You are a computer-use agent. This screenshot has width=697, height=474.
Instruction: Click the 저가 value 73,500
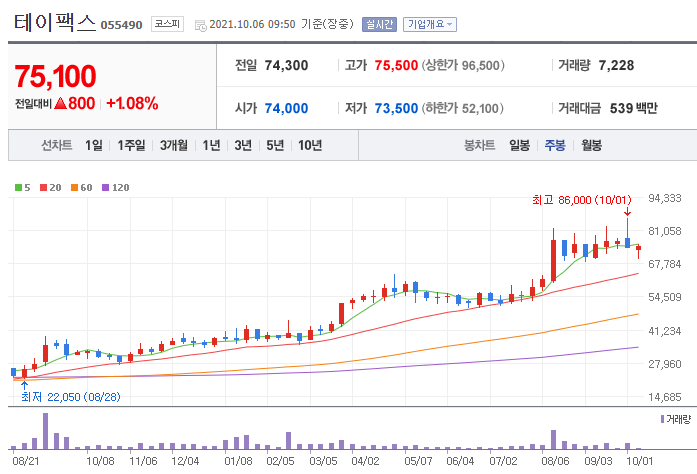tap(396, 108)
